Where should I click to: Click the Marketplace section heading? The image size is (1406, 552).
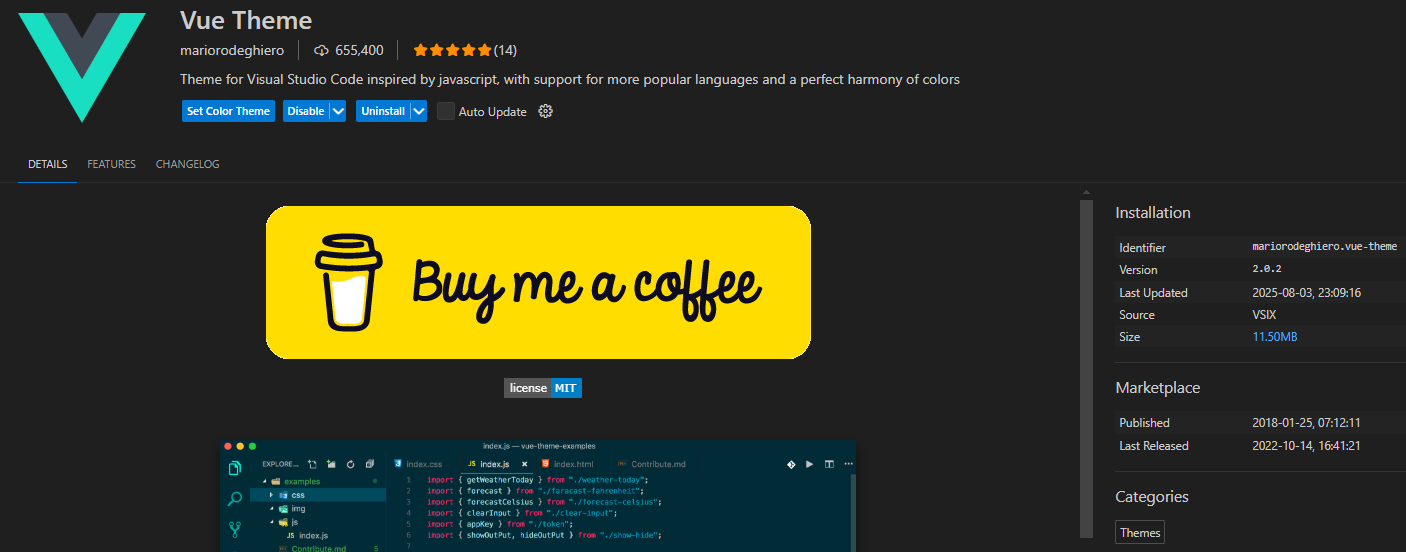[1158, 388]
